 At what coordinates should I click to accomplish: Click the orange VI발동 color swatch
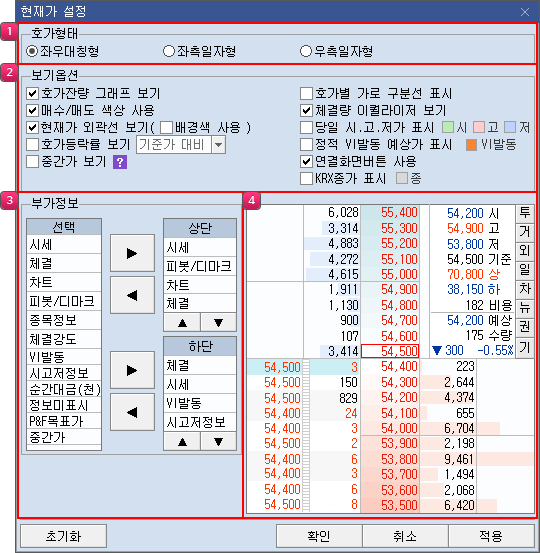(x=471, y=145)
